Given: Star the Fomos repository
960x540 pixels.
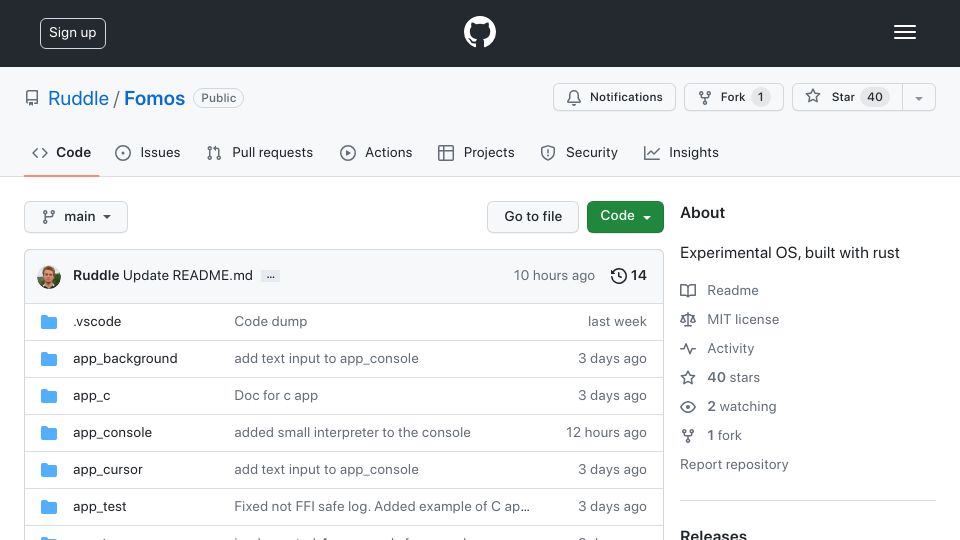Looking at the screenshot, I should point(847,97).
